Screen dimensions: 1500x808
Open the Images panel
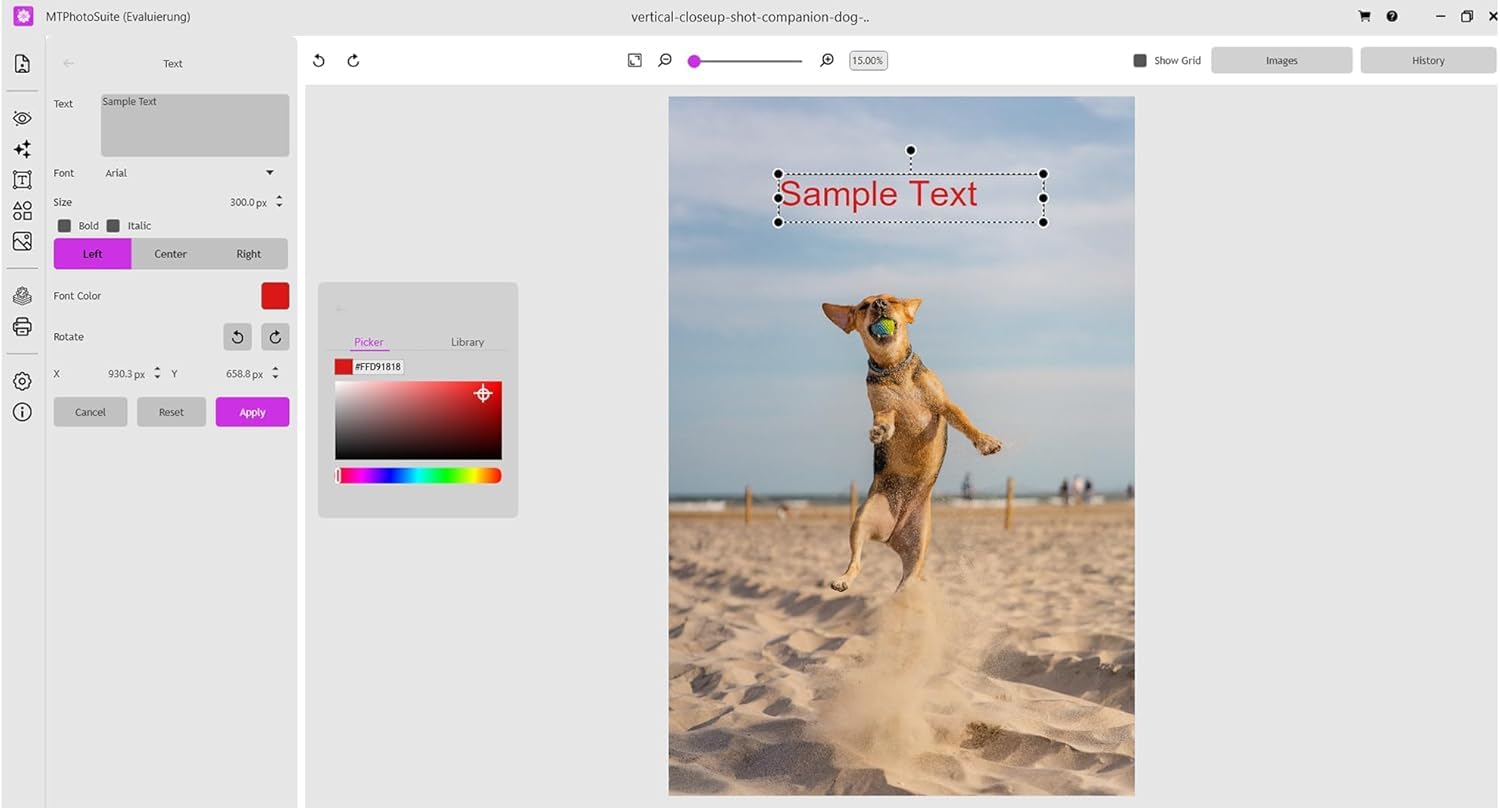1282,60
